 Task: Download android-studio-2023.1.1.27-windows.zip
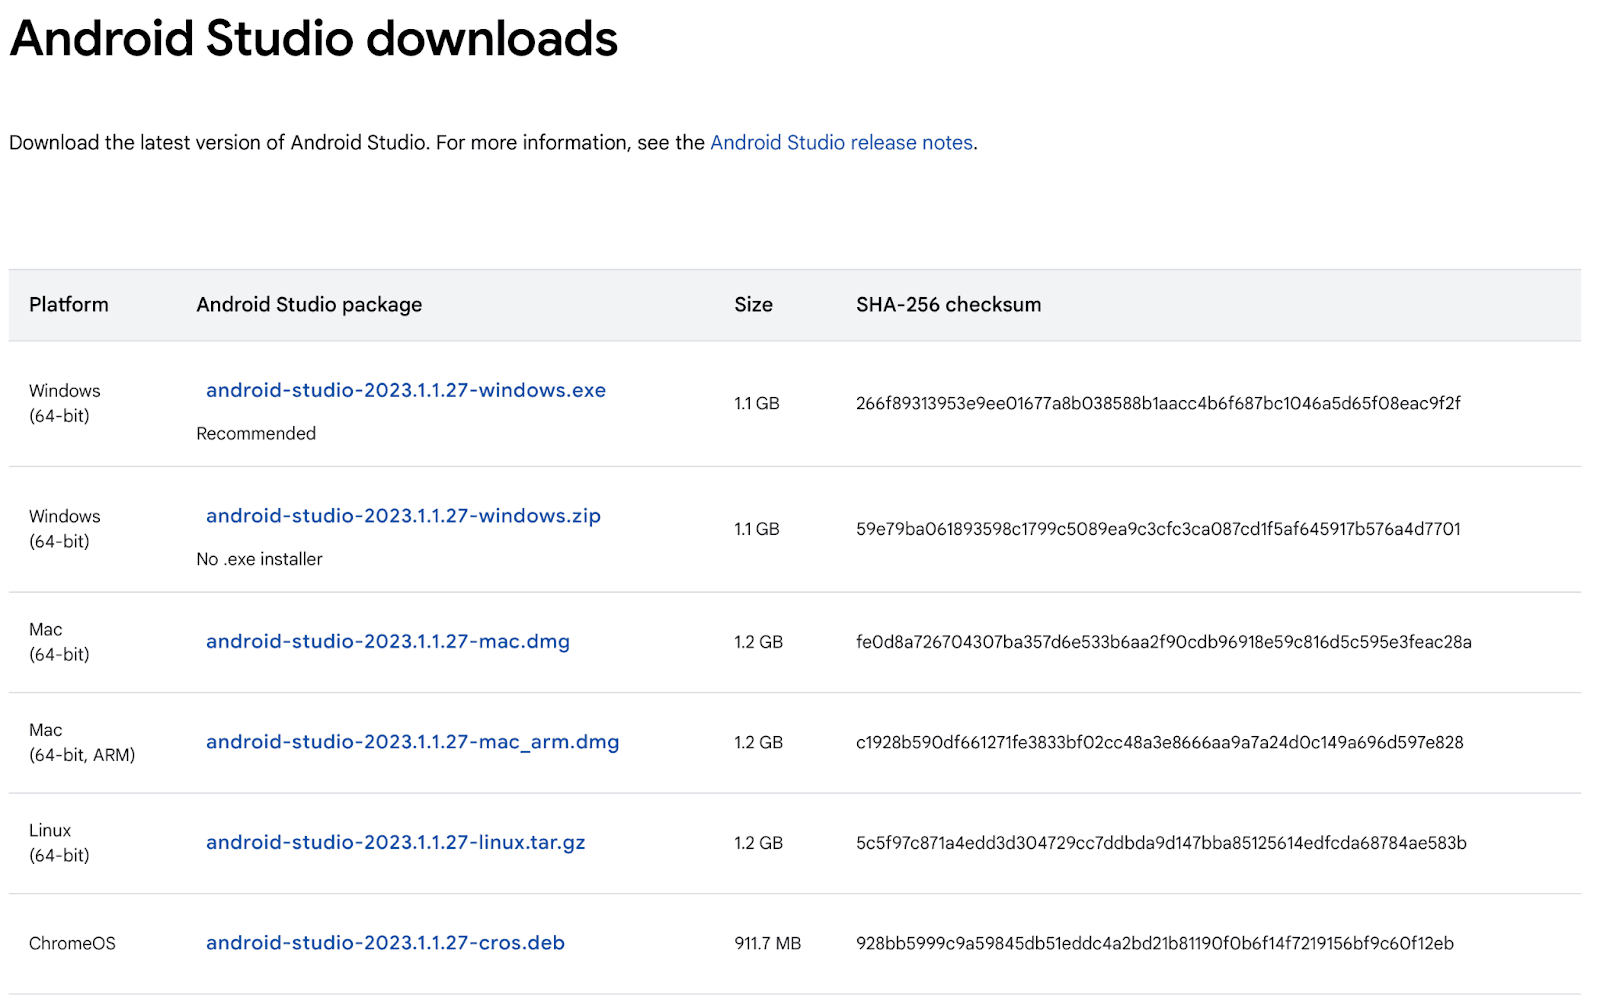[403, 516]
